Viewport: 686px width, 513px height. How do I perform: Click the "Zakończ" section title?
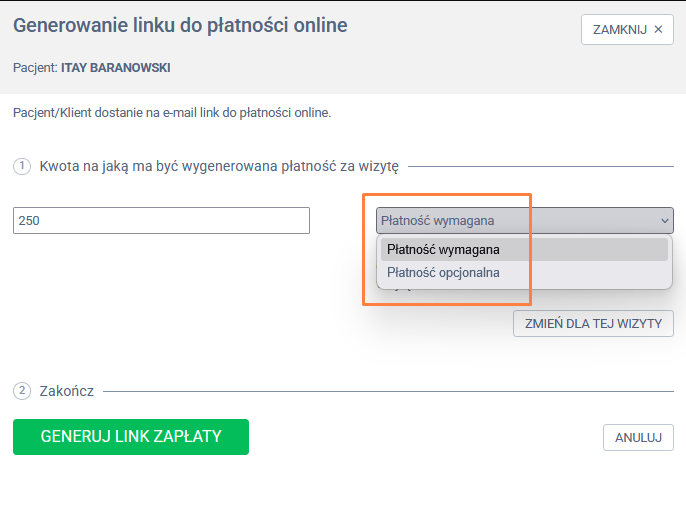coord(67,391)
